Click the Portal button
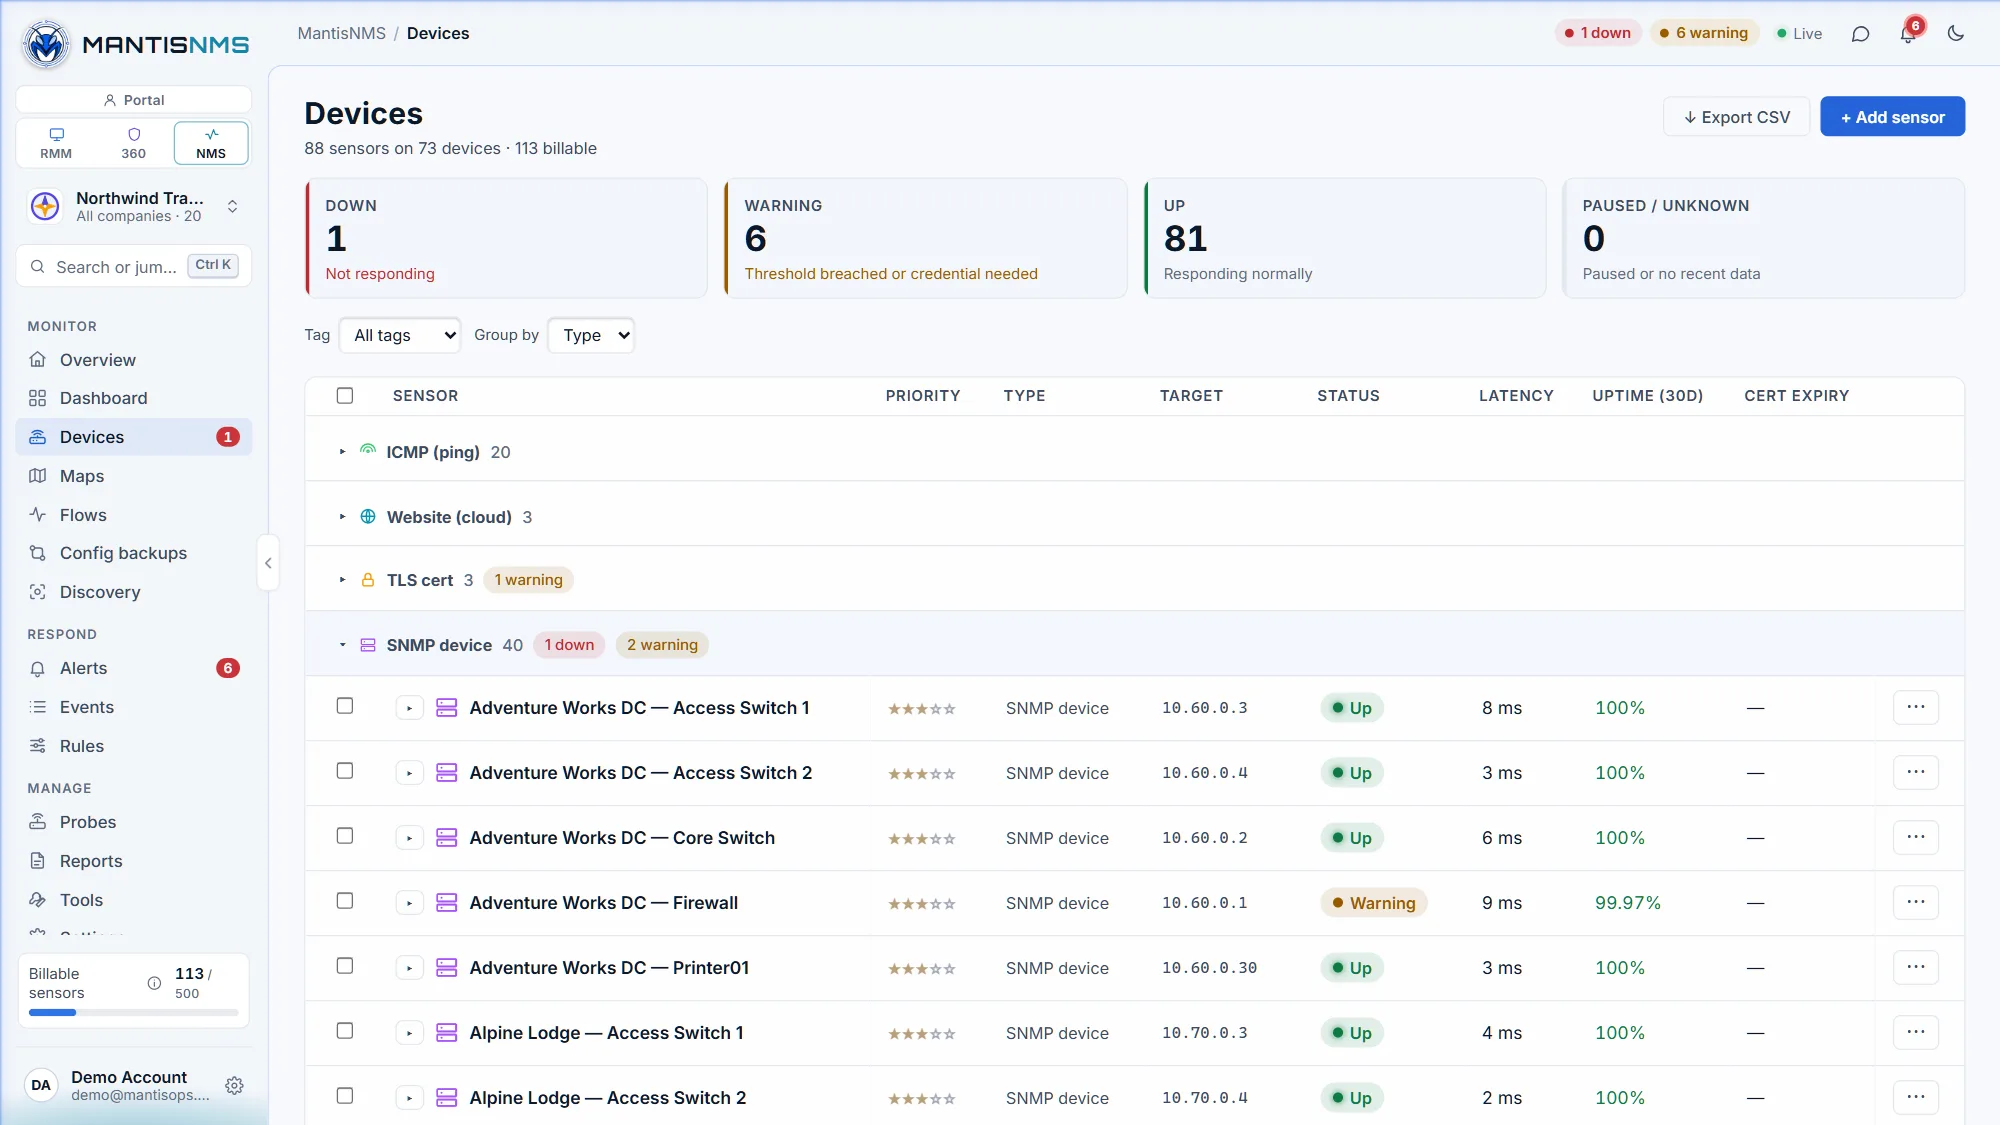2000x1125 pixels. [x=134, y=100]
